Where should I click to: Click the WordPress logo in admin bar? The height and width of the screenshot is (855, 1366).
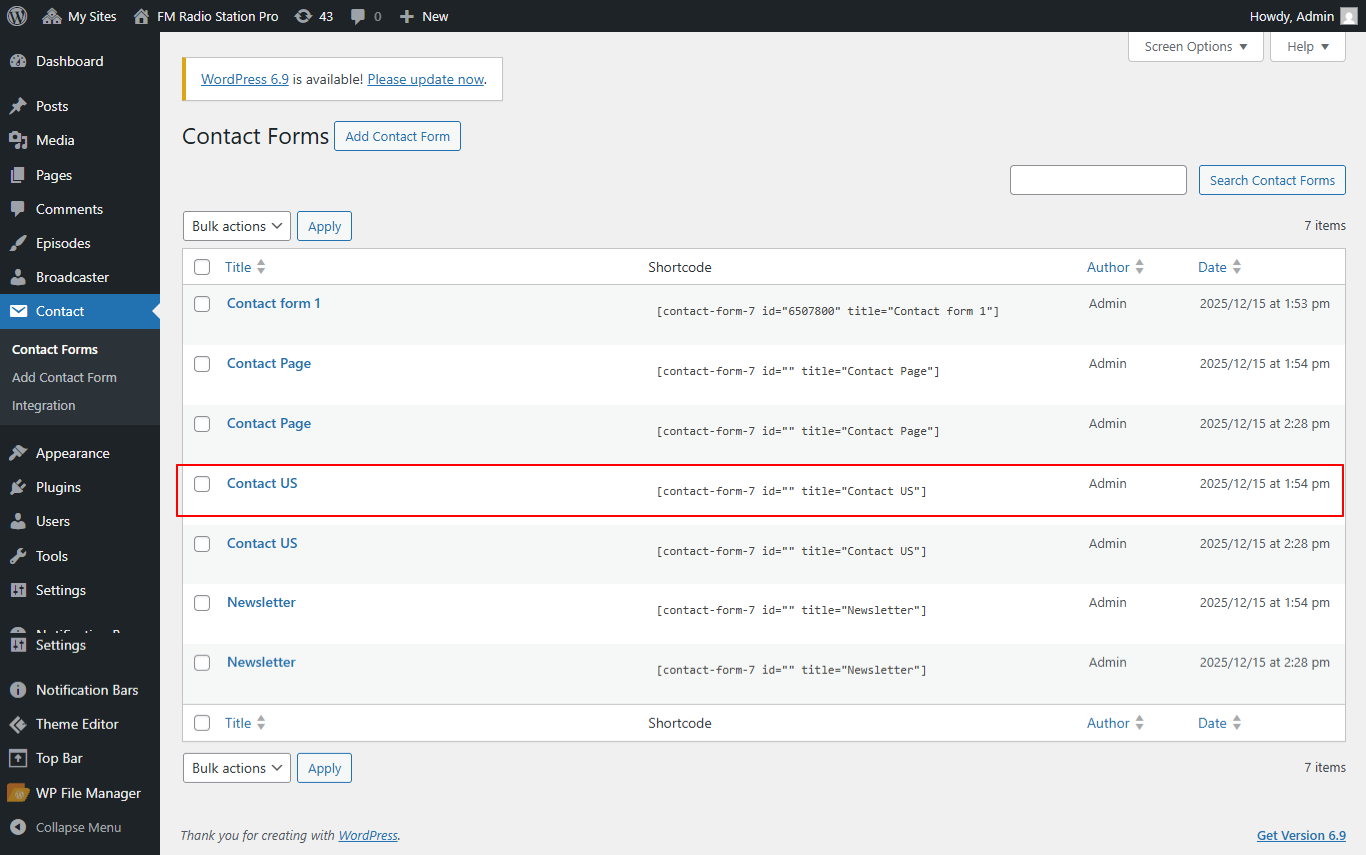coord(16,16)
